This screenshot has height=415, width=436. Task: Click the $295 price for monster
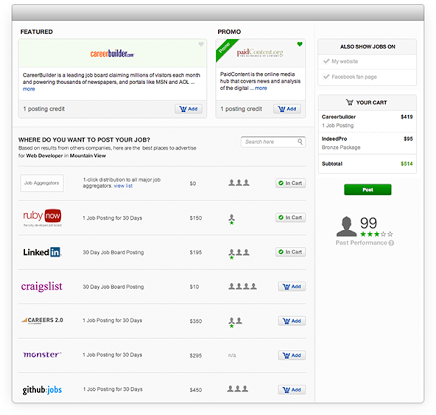point(196,356)
